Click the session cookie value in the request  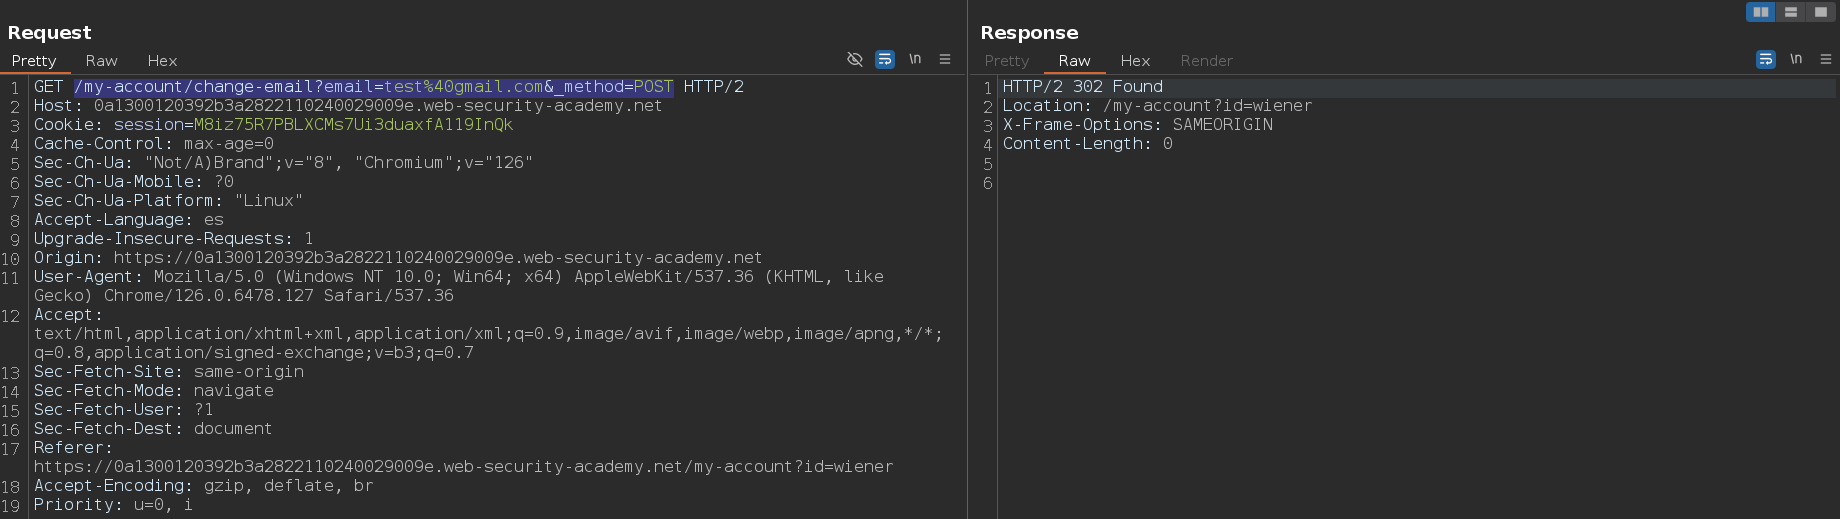[x=353, y=125]
